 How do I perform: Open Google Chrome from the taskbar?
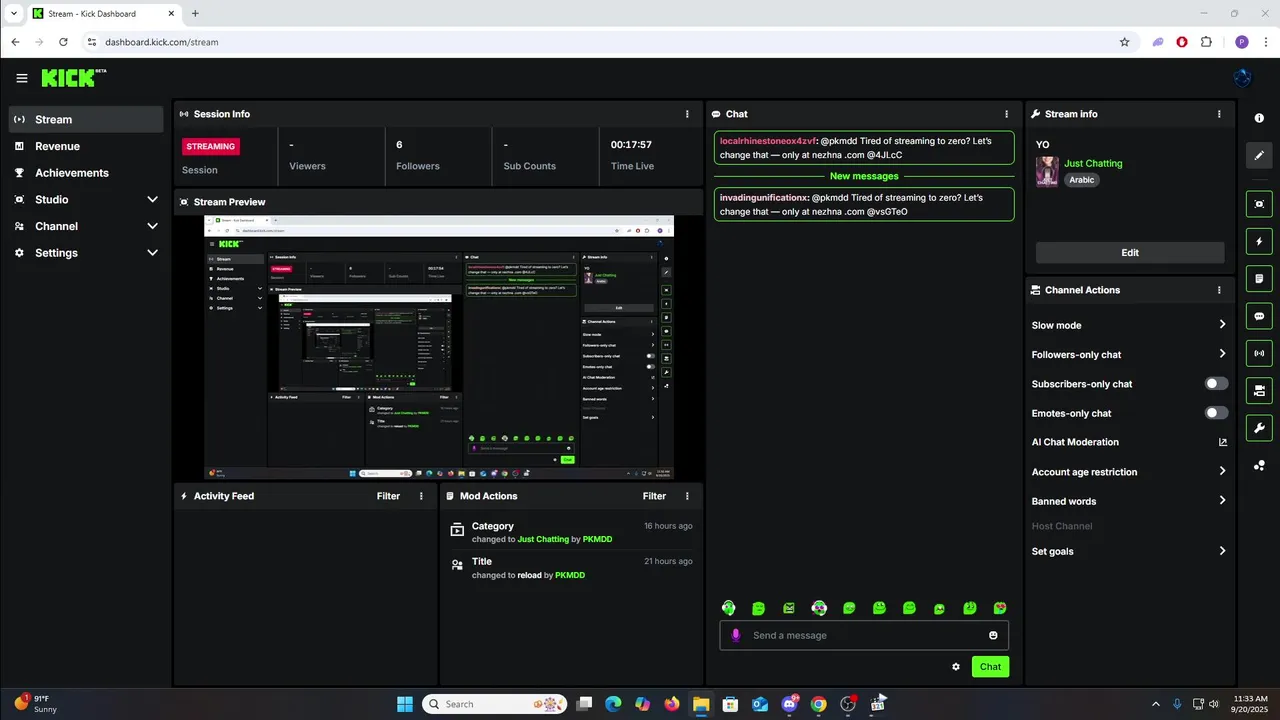point(818,704)
